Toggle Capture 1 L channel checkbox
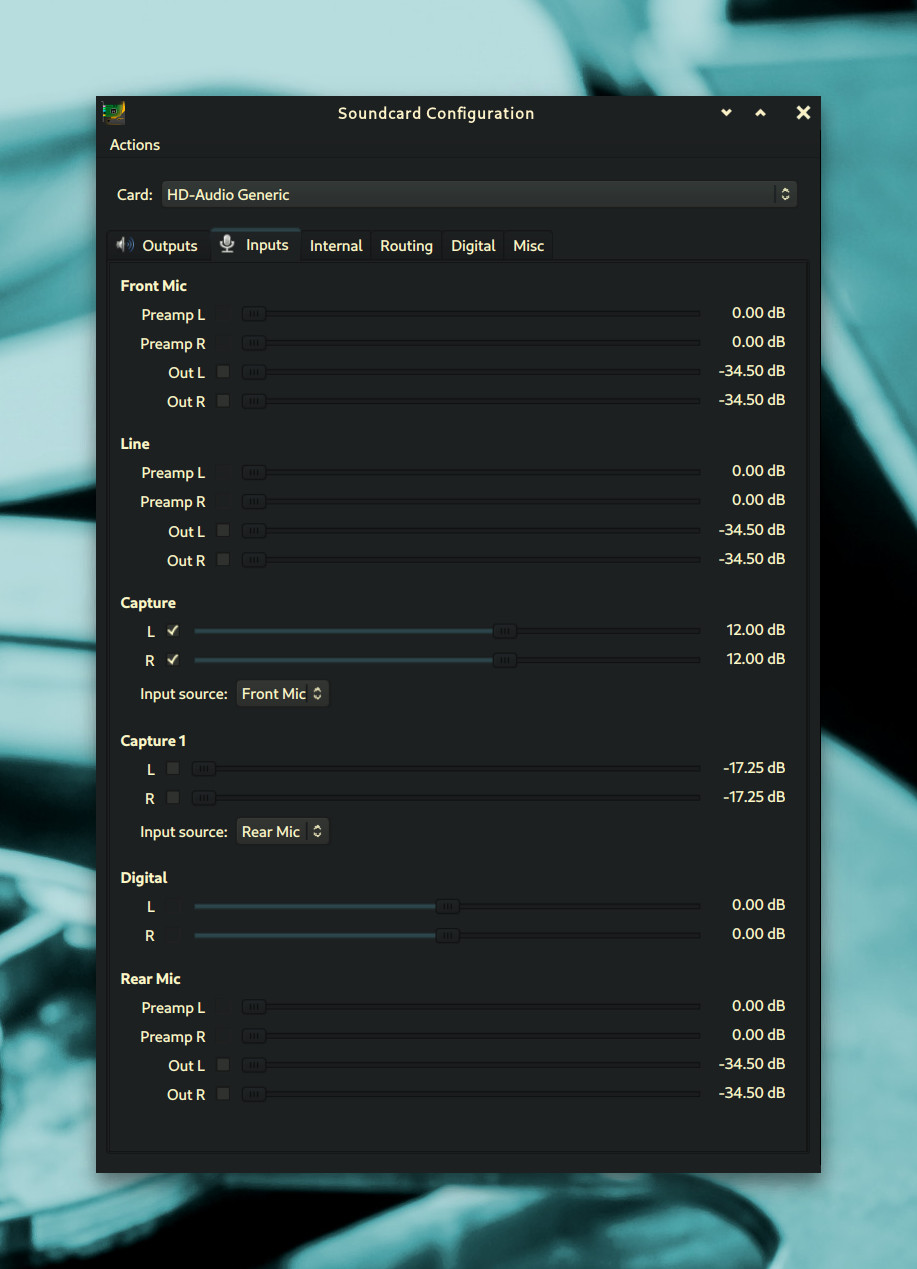The width and height of the screenshot is (917, 1269). pos(173,768)
